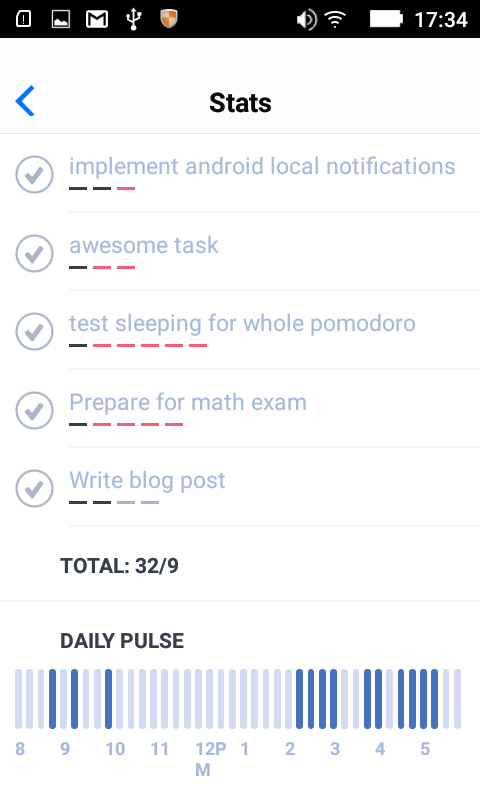Uncheck the 'awesome task' checkmark circle
The width and height of the screenshot is (480, 800).
click(x=34, y=253)
